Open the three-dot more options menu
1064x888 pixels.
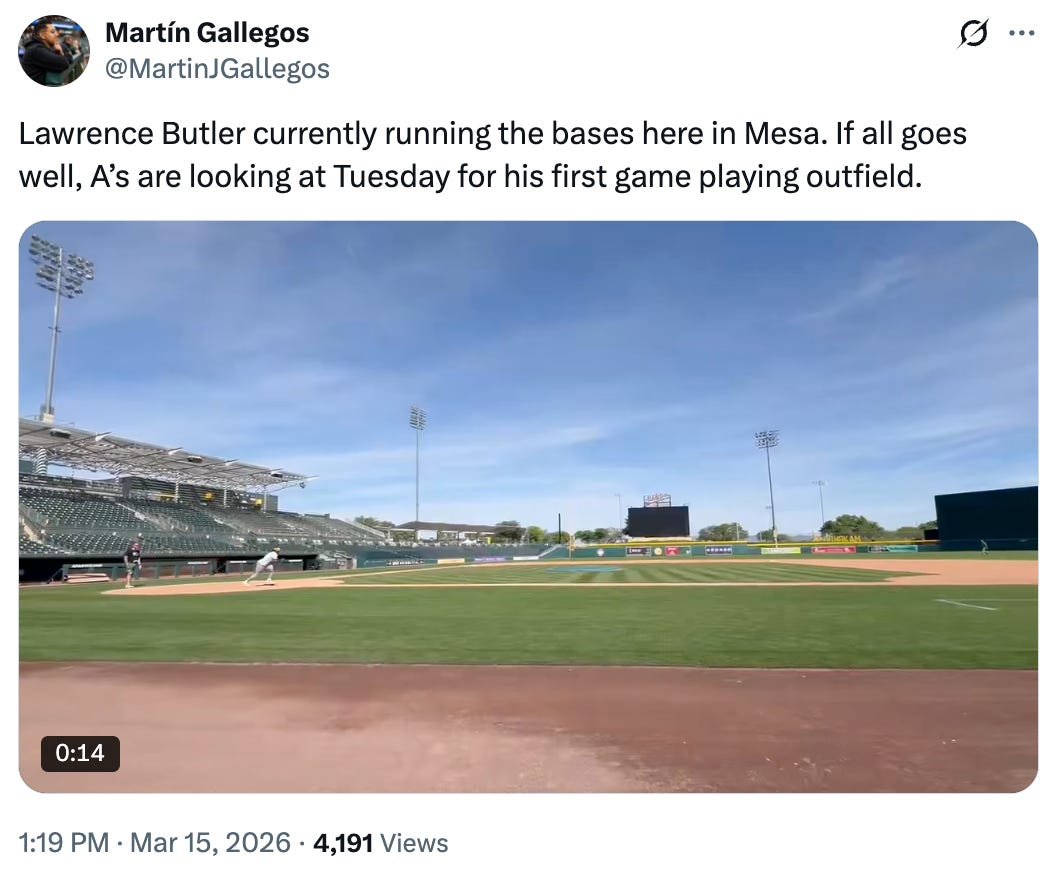(x=1021, y=33)
